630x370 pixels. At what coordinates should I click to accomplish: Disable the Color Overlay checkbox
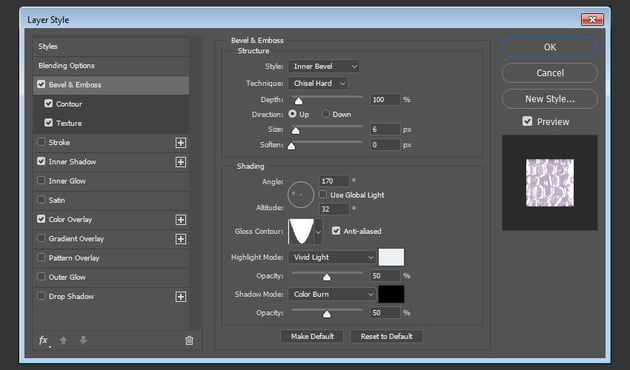point(41,219)
